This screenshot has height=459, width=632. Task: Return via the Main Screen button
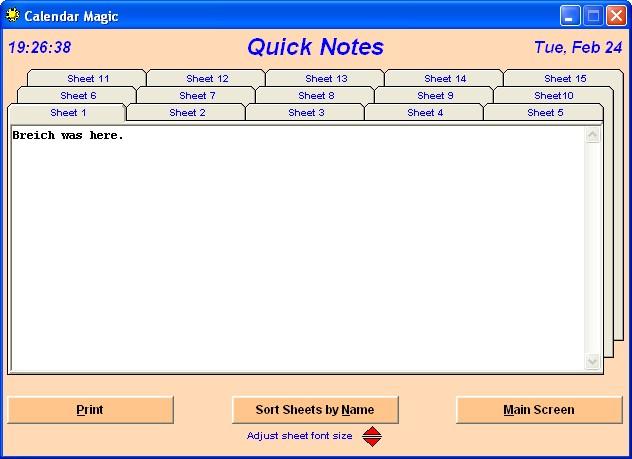(539, 410)
